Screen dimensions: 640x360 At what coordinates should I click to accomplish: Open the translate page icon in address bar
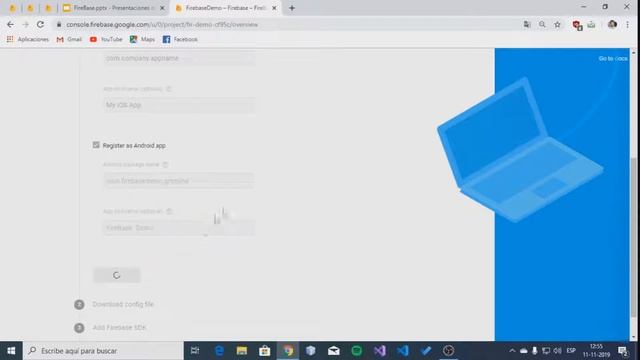[x=527, y=24]
